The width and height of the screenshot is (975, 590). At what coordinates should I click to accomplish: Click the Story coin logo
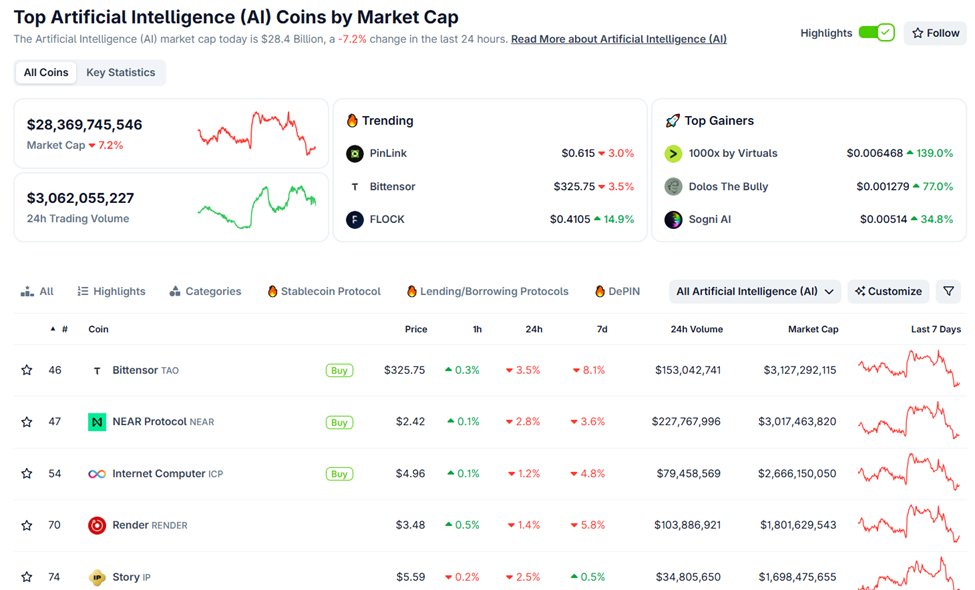(x=97, y=577)
